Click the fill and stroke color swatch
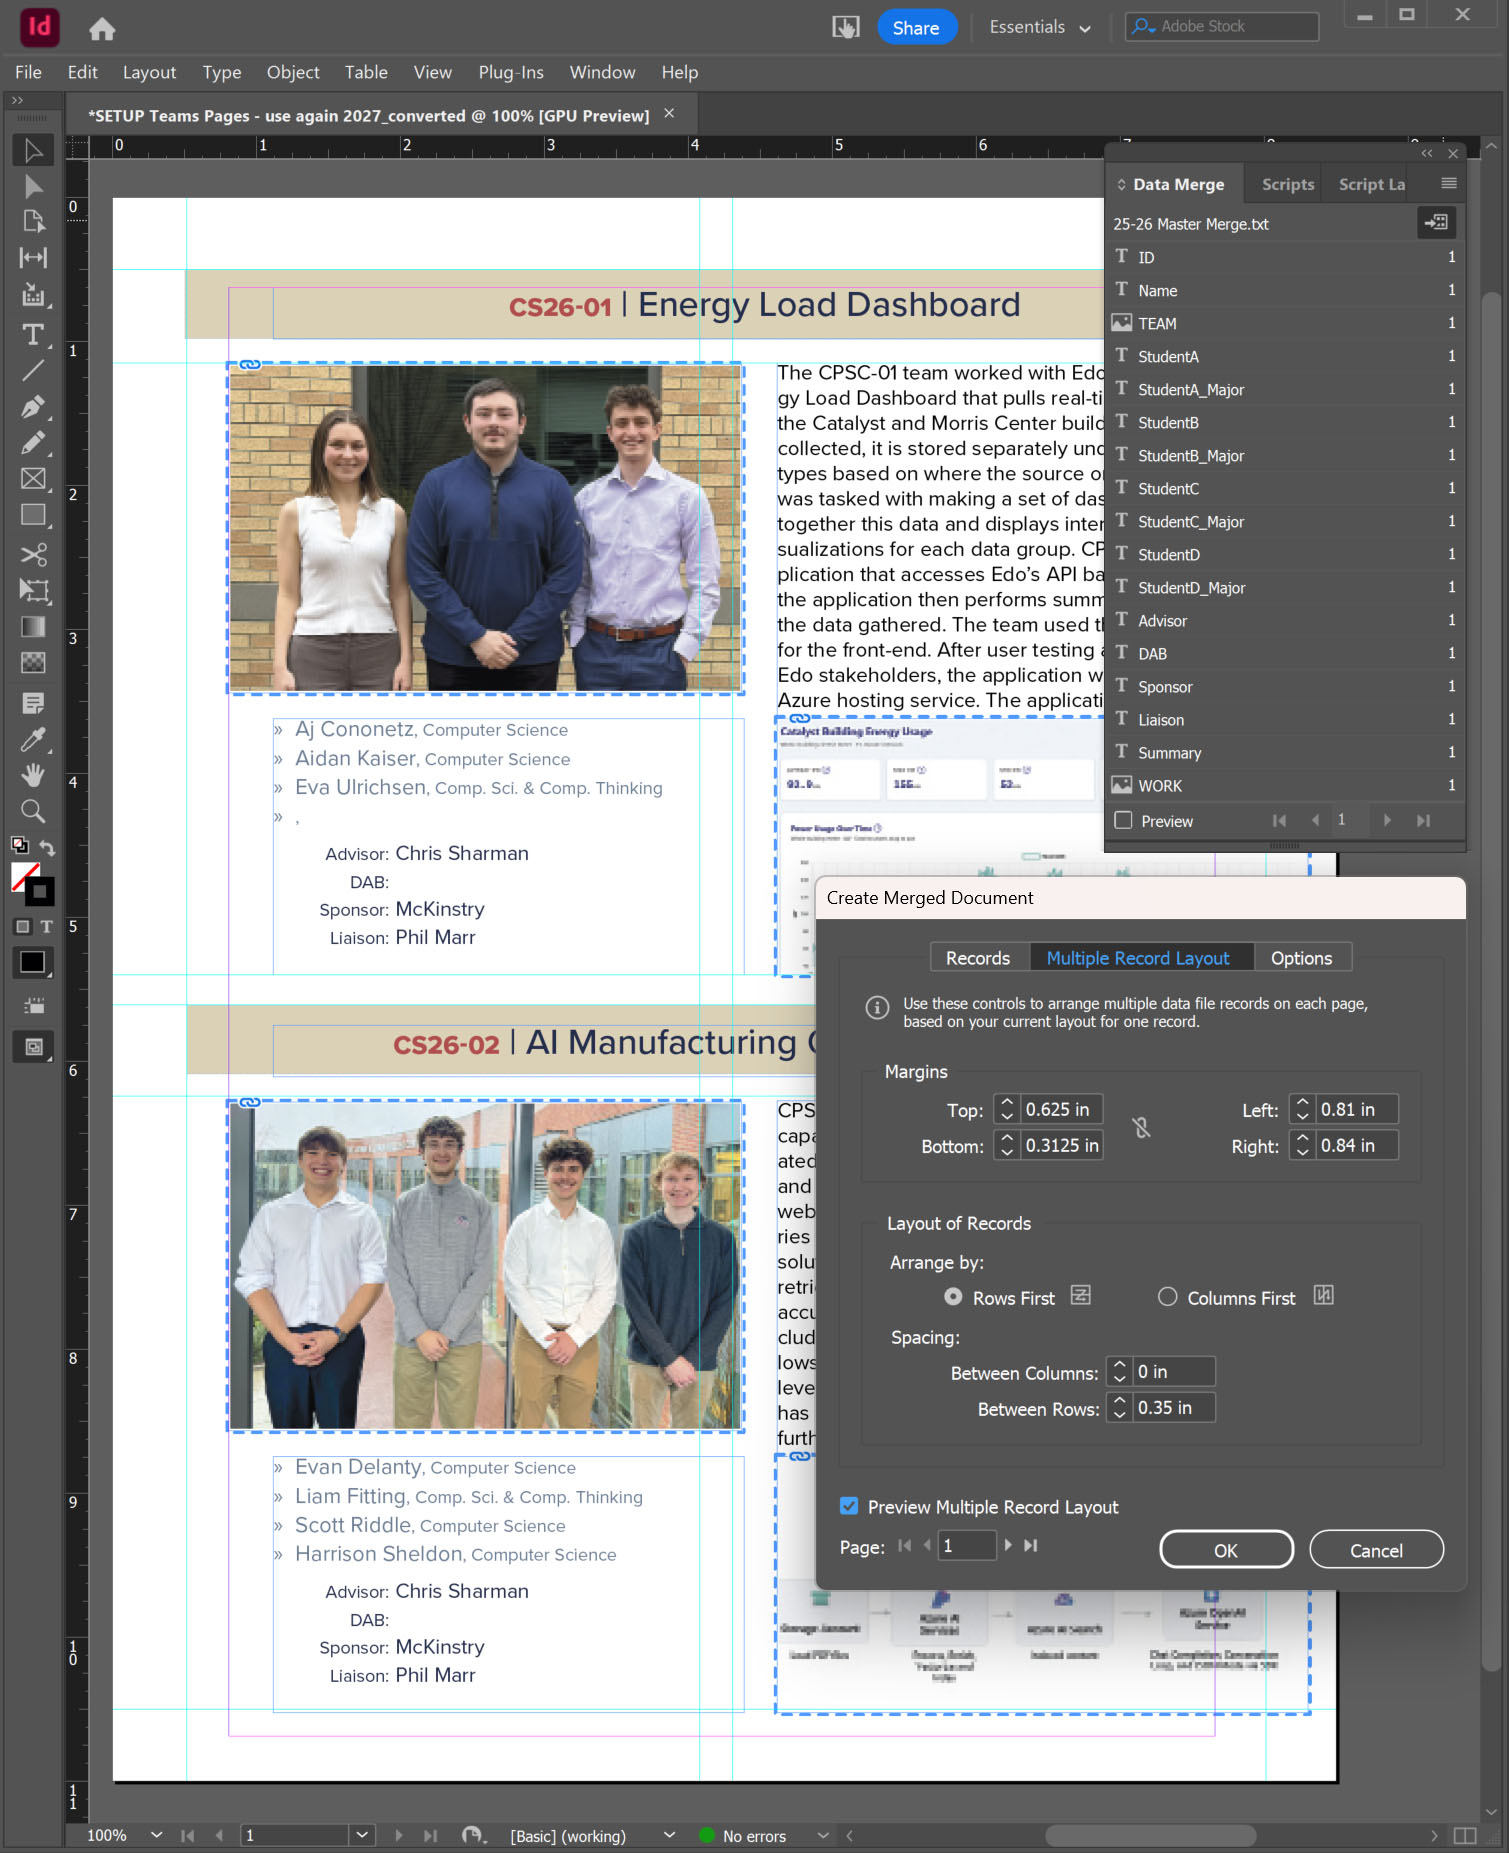The image size is (1509, 1853). (x=29, y=882)
